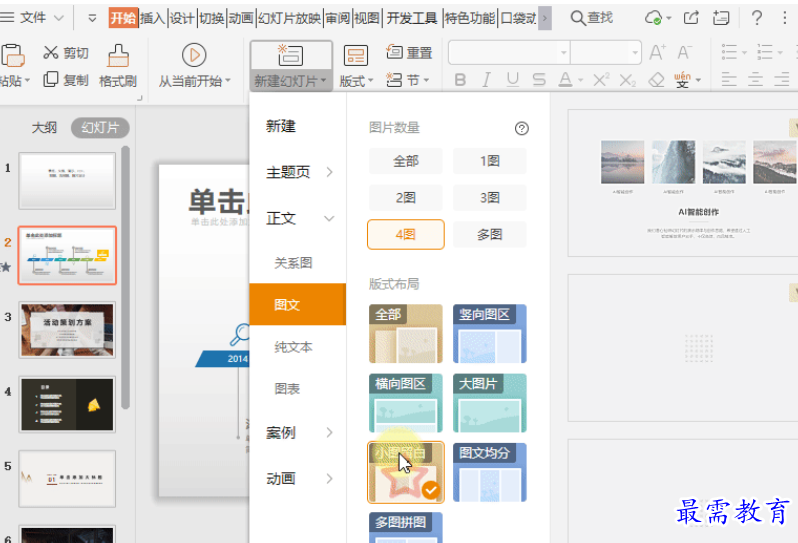Expand the Layout 版式 dropdown arrow
This screenshot has height=543, width=798.
click(370, 80)
